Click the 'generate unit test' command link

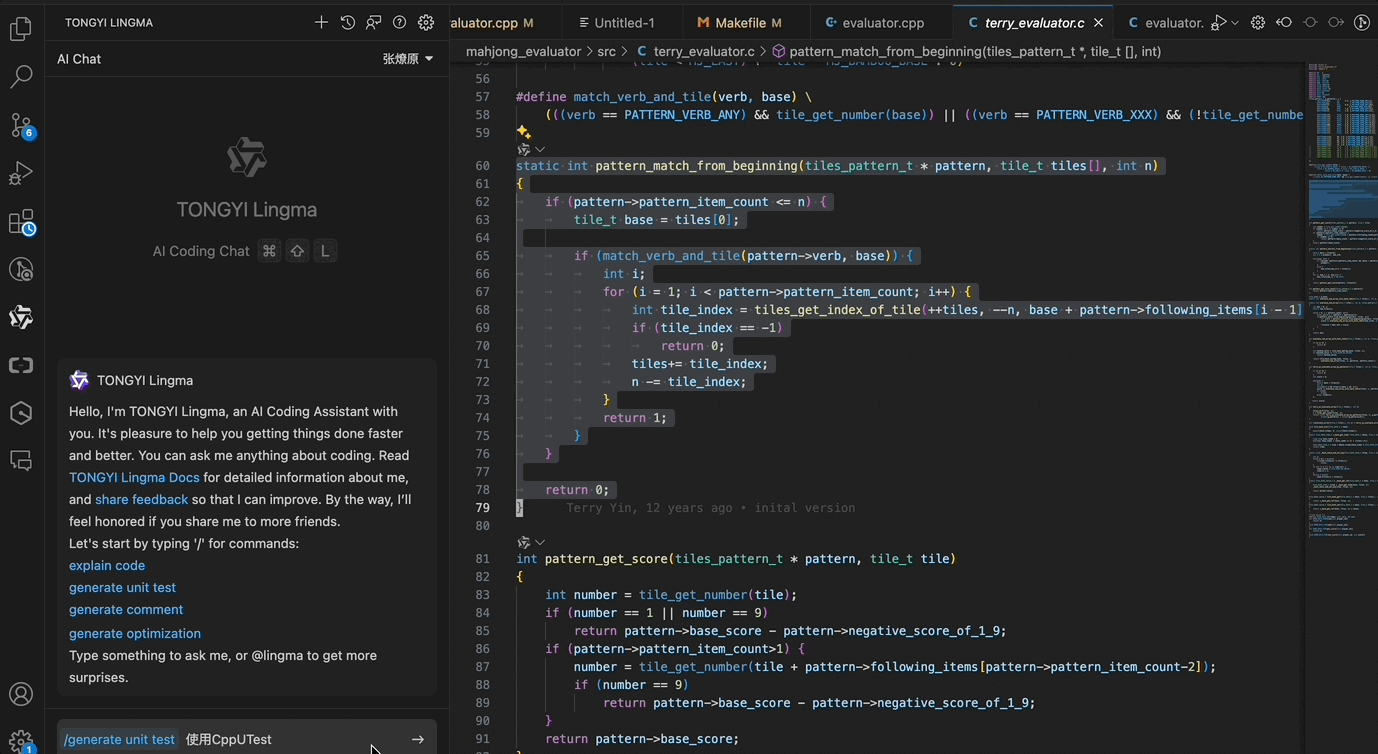point(122,587)
